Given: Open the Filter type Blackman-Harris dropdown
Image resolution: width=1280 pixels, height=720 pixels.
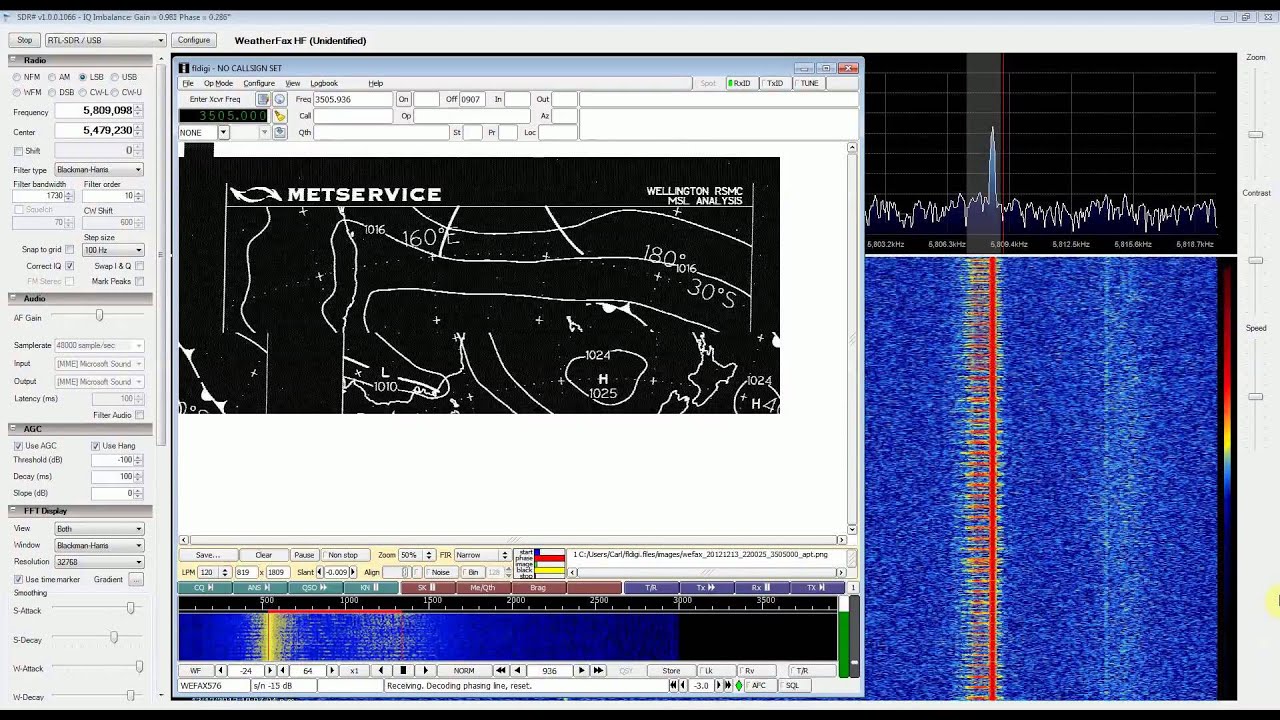Looking at the screenshot, I should (98, 170).
